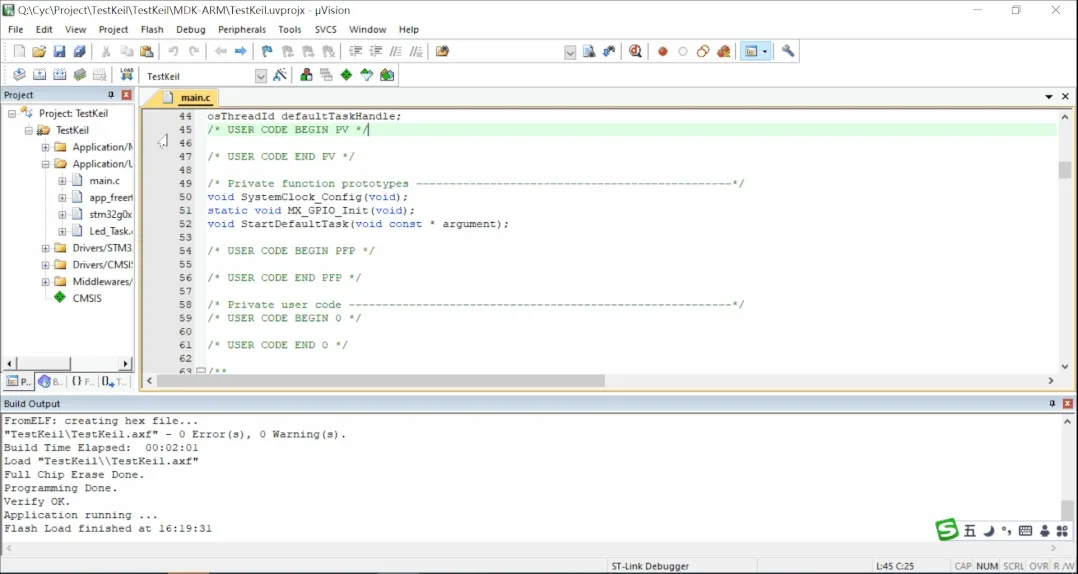Viewport: 1078px width, 574px height.
Task: Open the Pack Installer icon
Action: (x=387, y=75)
